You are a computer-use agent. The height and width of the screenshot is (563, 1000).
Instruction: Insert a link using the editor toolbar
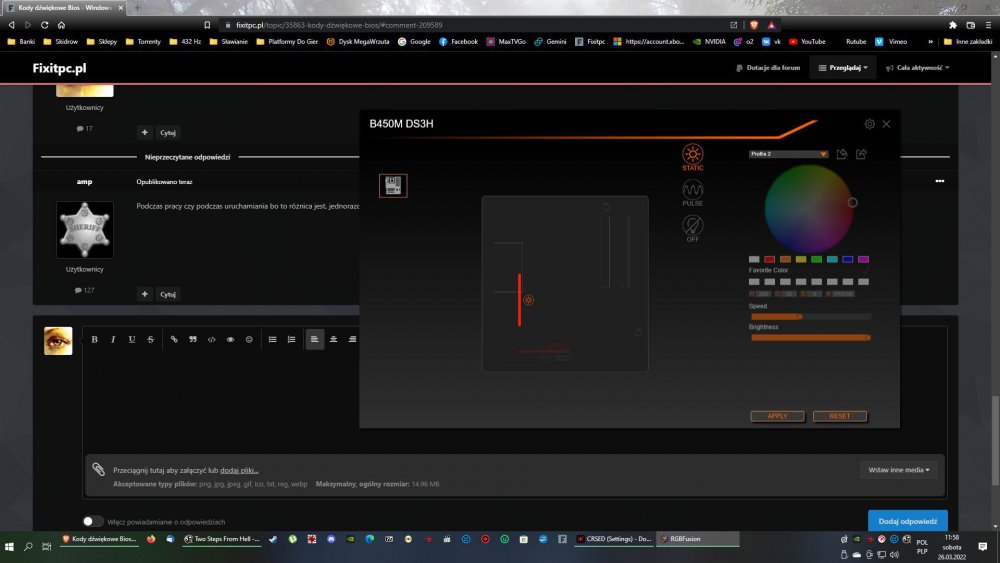173,339
